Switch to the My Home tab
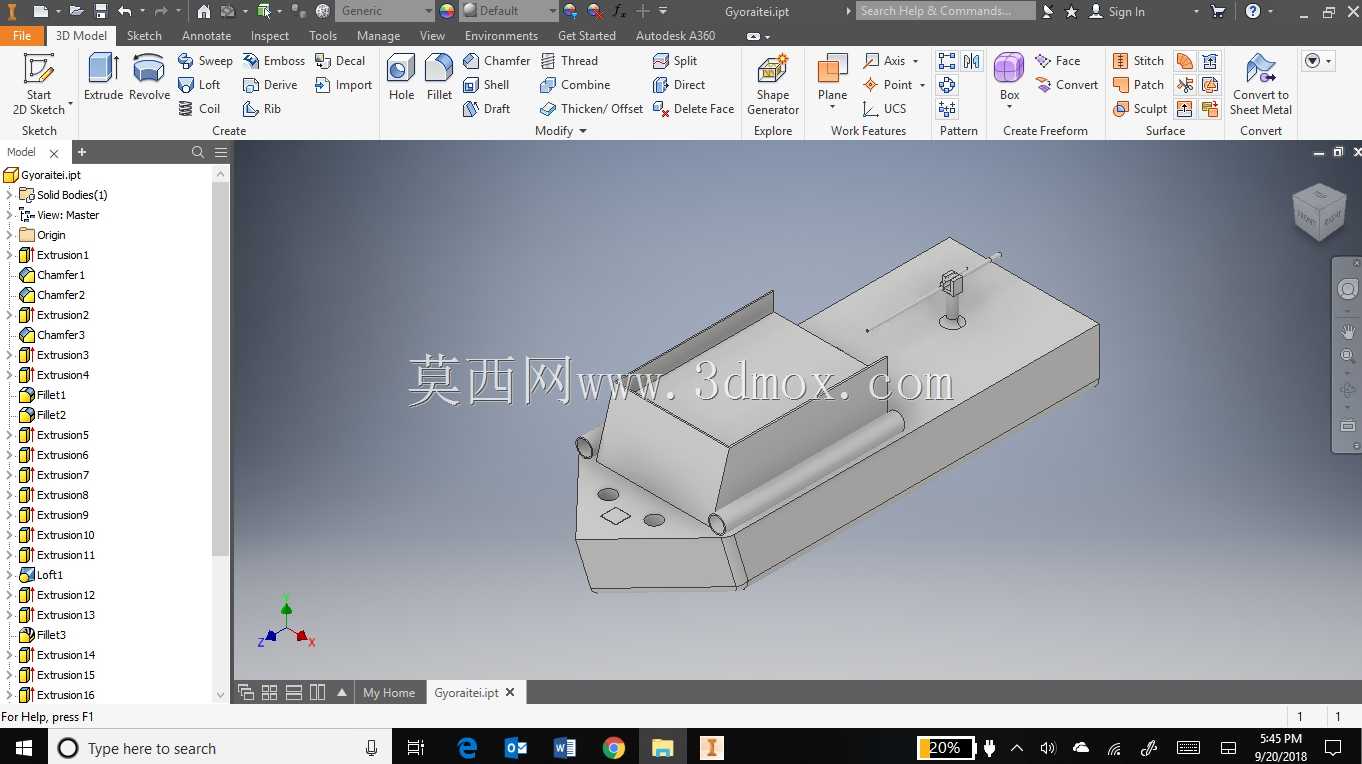The width and height of the screenshot is (1362, 764). tap(389, 692)
